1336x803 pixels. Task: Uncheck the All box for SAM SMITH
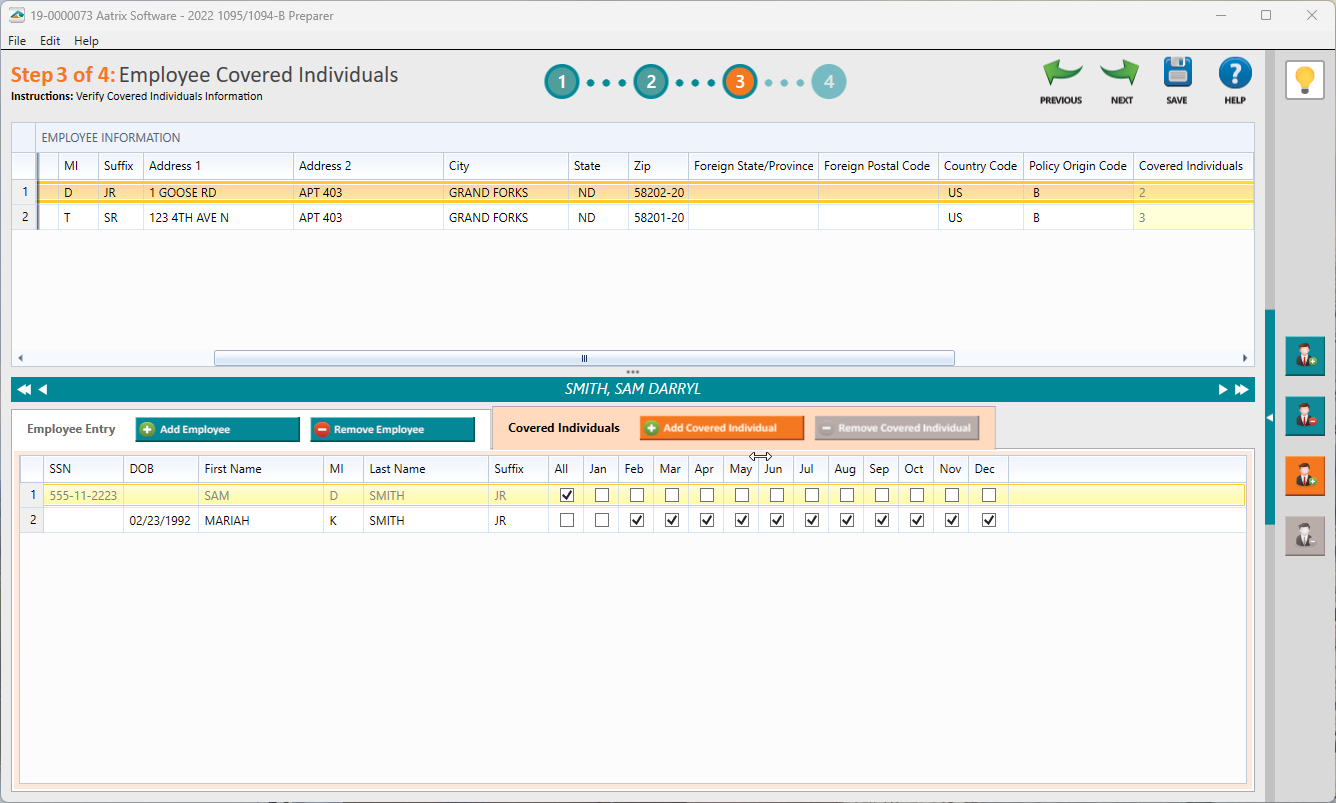pyautogui.click(x=566, y=494)
